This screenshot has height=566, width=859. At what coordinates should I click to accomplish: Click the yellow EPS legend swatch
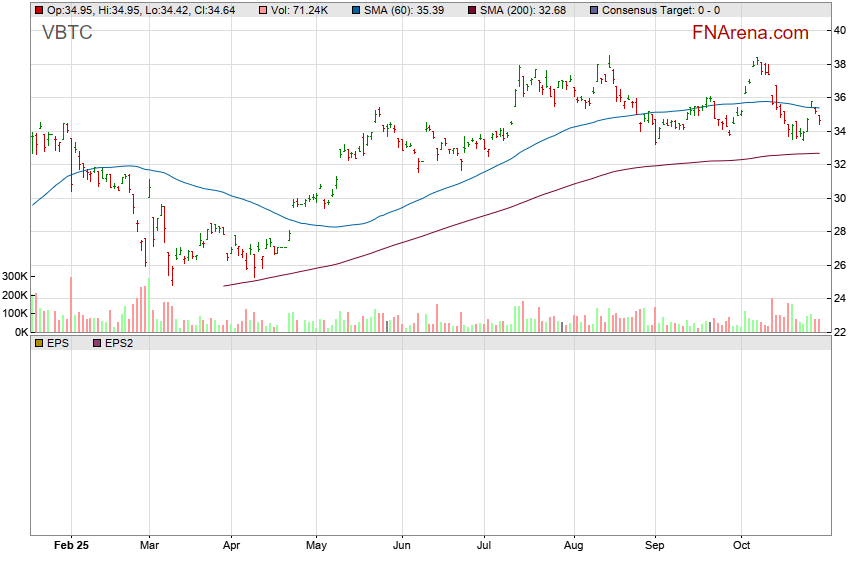[x=39, y=343]
